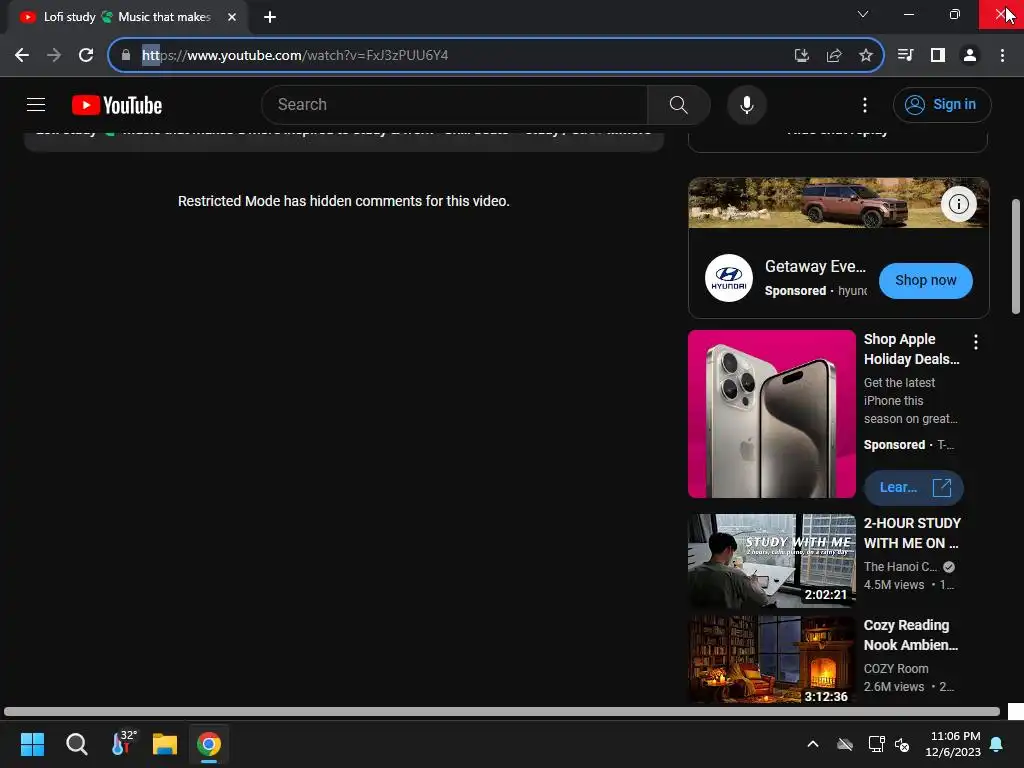
Task: Open iPhone ad thumbnail
Action: click(x=771, y=414)
